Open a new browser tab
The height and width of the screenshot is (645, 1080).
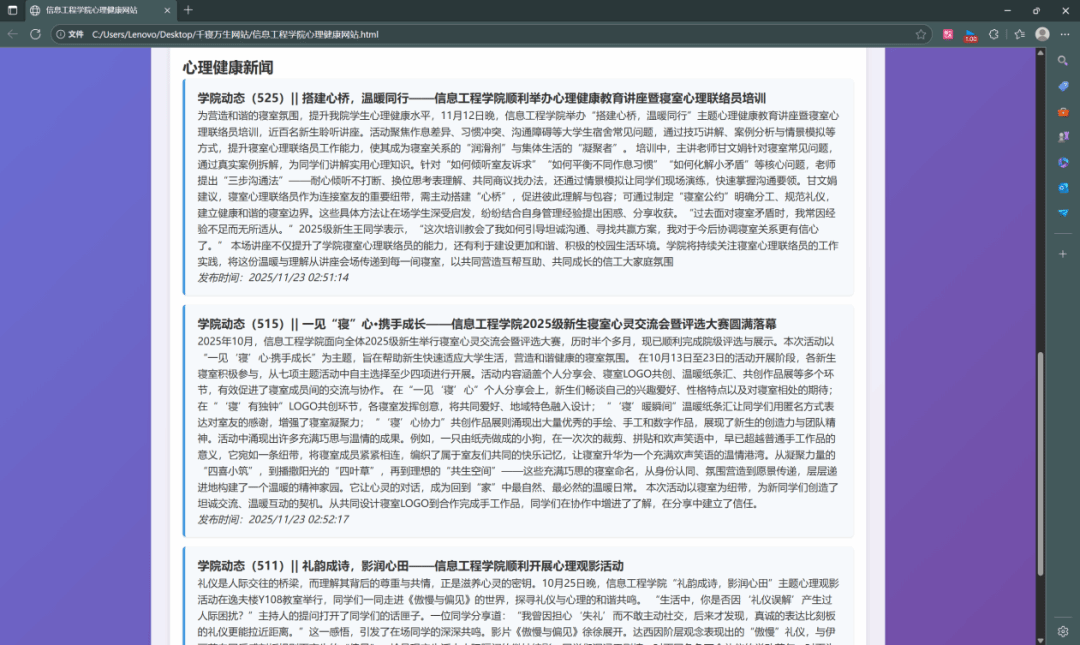[188, 10]
